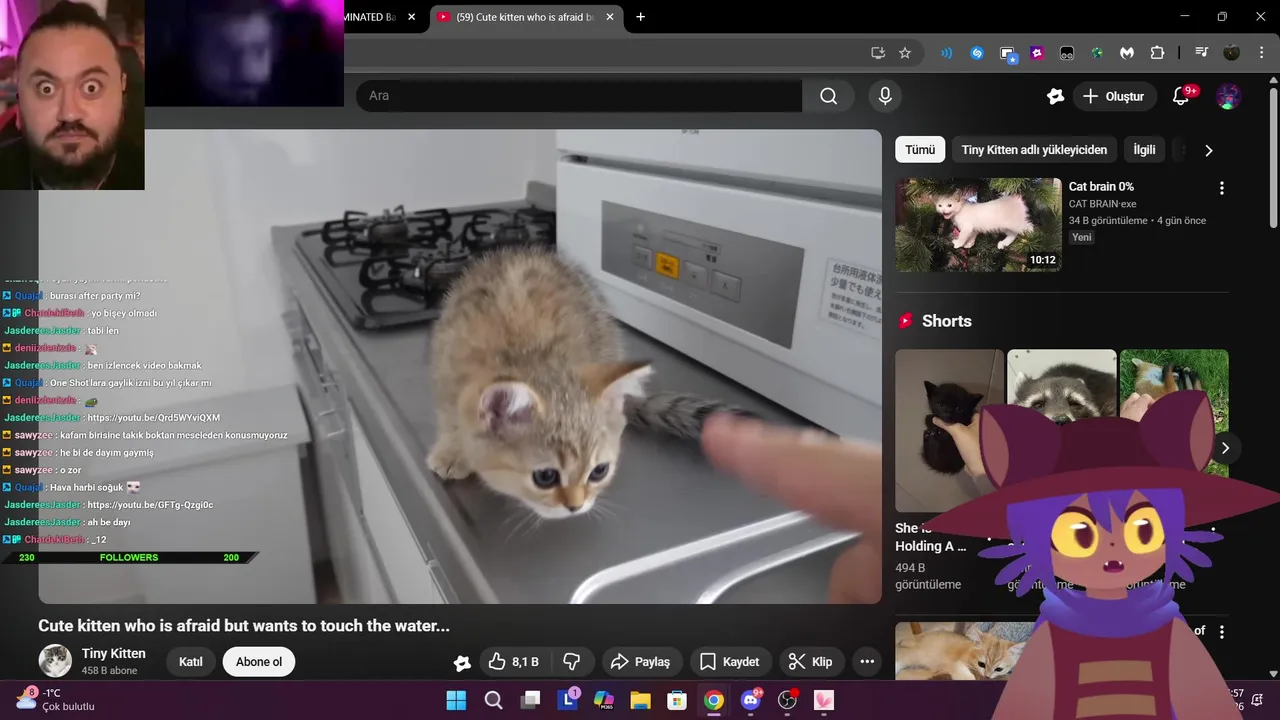The height and width of the screenshot is (720, 1280).
Task: Create a clip with Klip button
Action: pos(811,662)
